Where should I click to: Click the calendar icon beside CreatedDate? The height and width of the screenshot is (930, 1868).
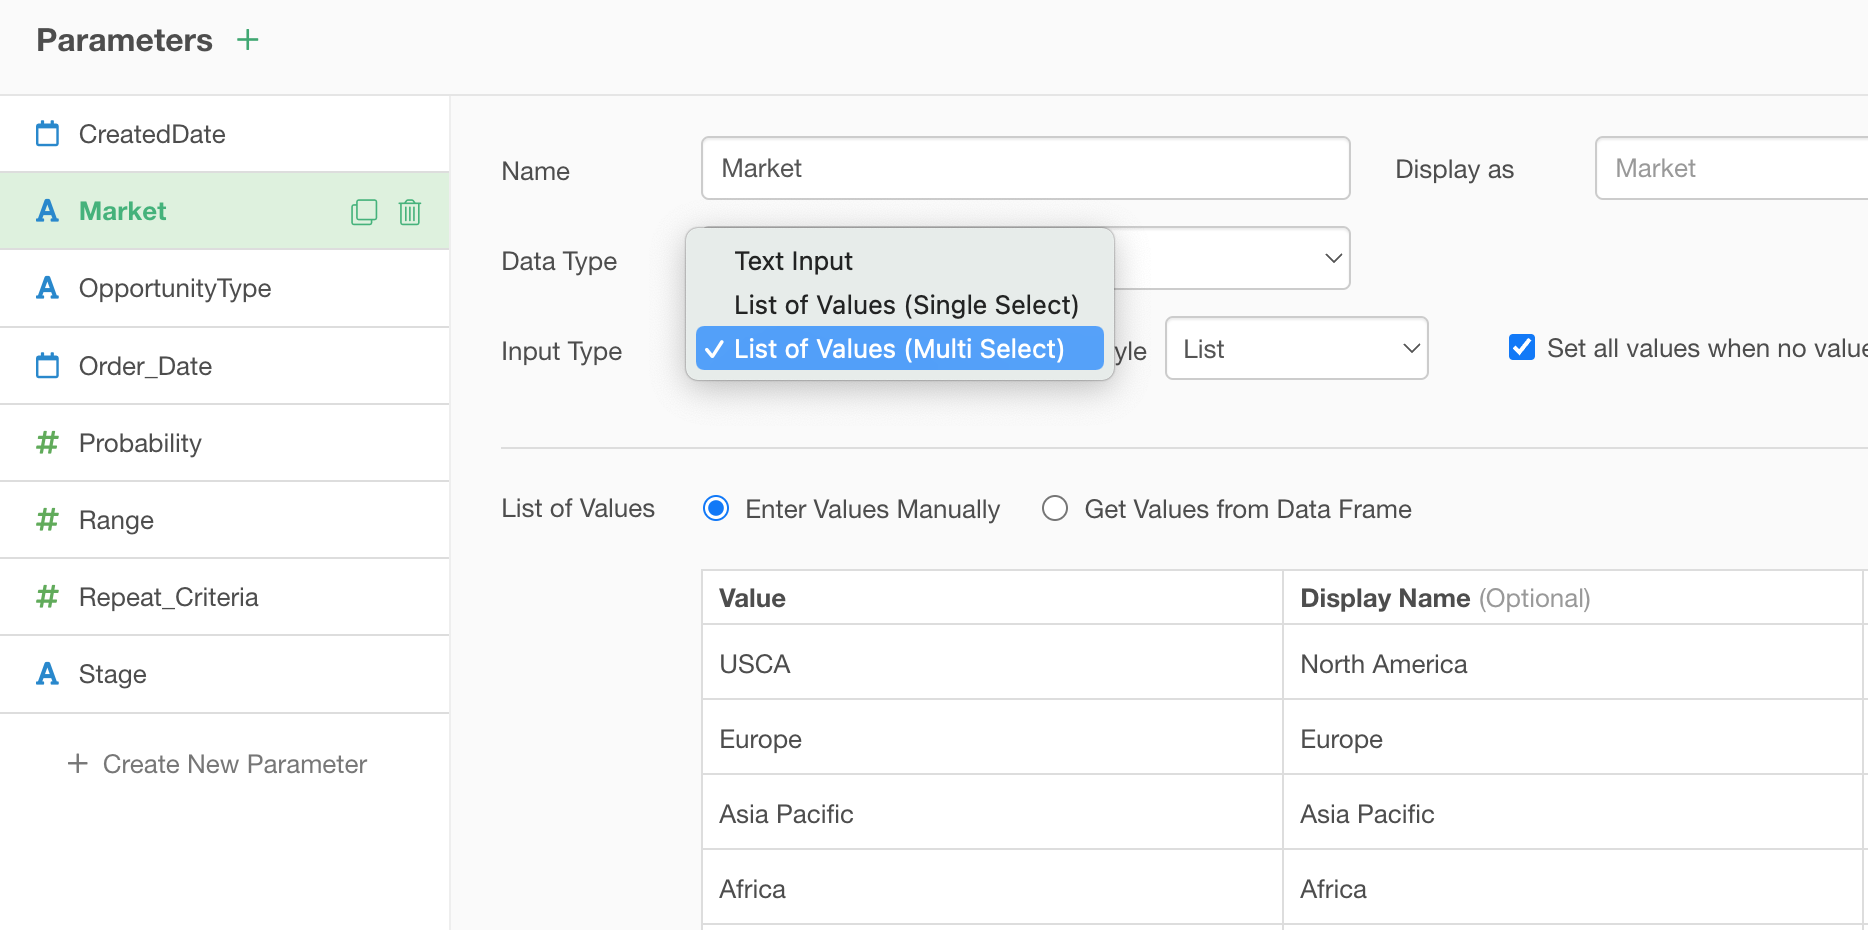pyautogui.click(x=47, y=134)
